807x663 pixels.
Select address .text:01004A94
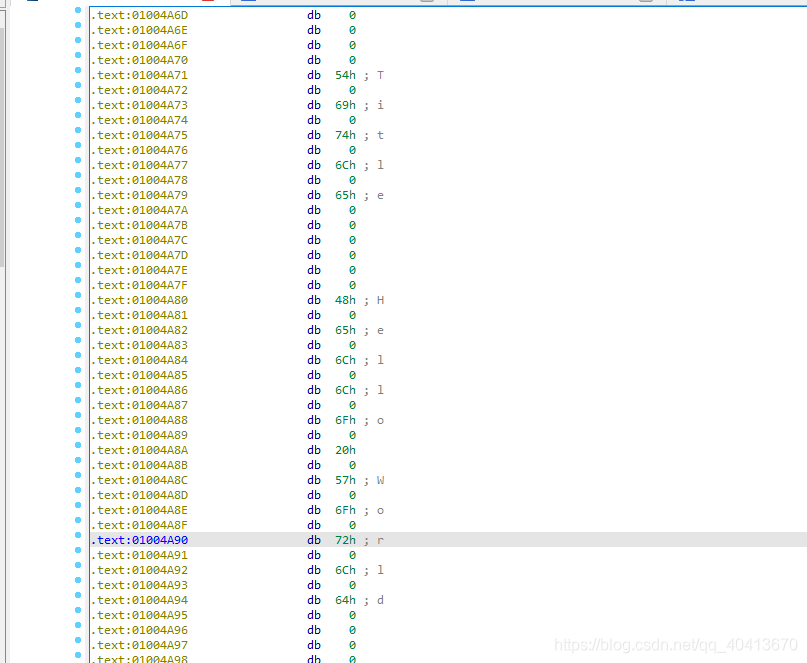[139, 600]
